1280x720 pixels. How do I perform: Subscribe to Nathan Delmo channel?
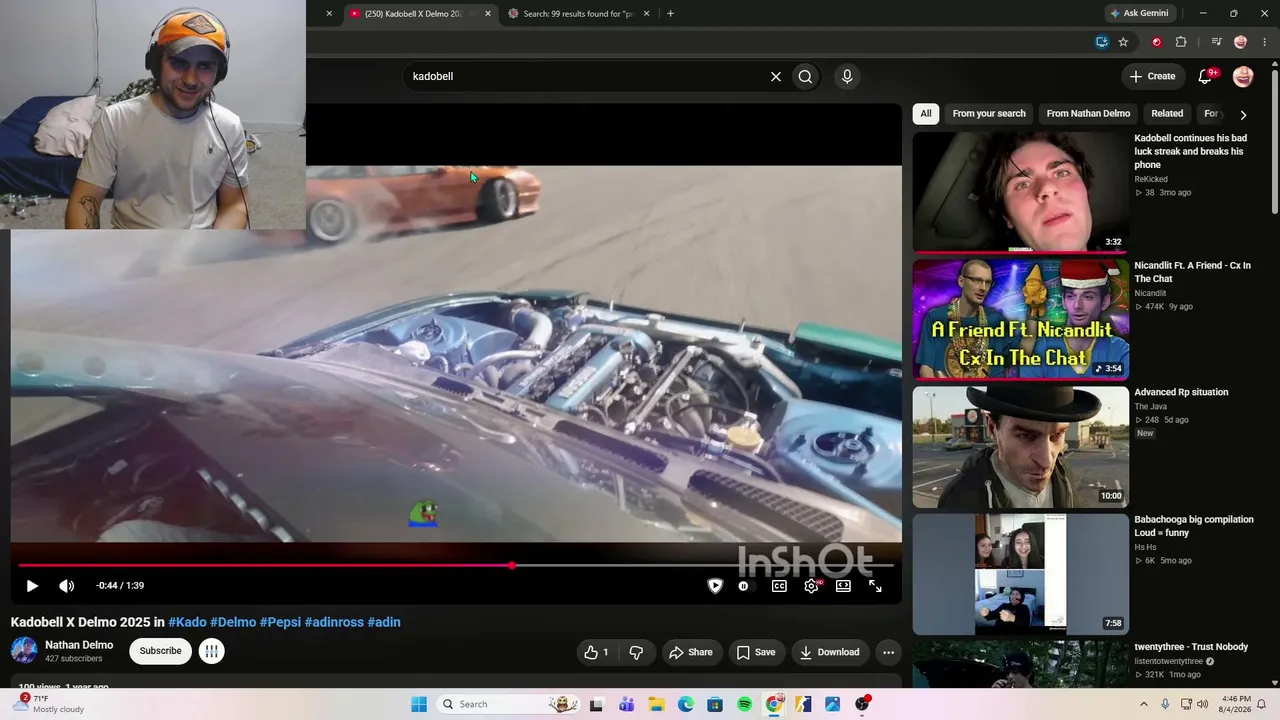point(160,651)
